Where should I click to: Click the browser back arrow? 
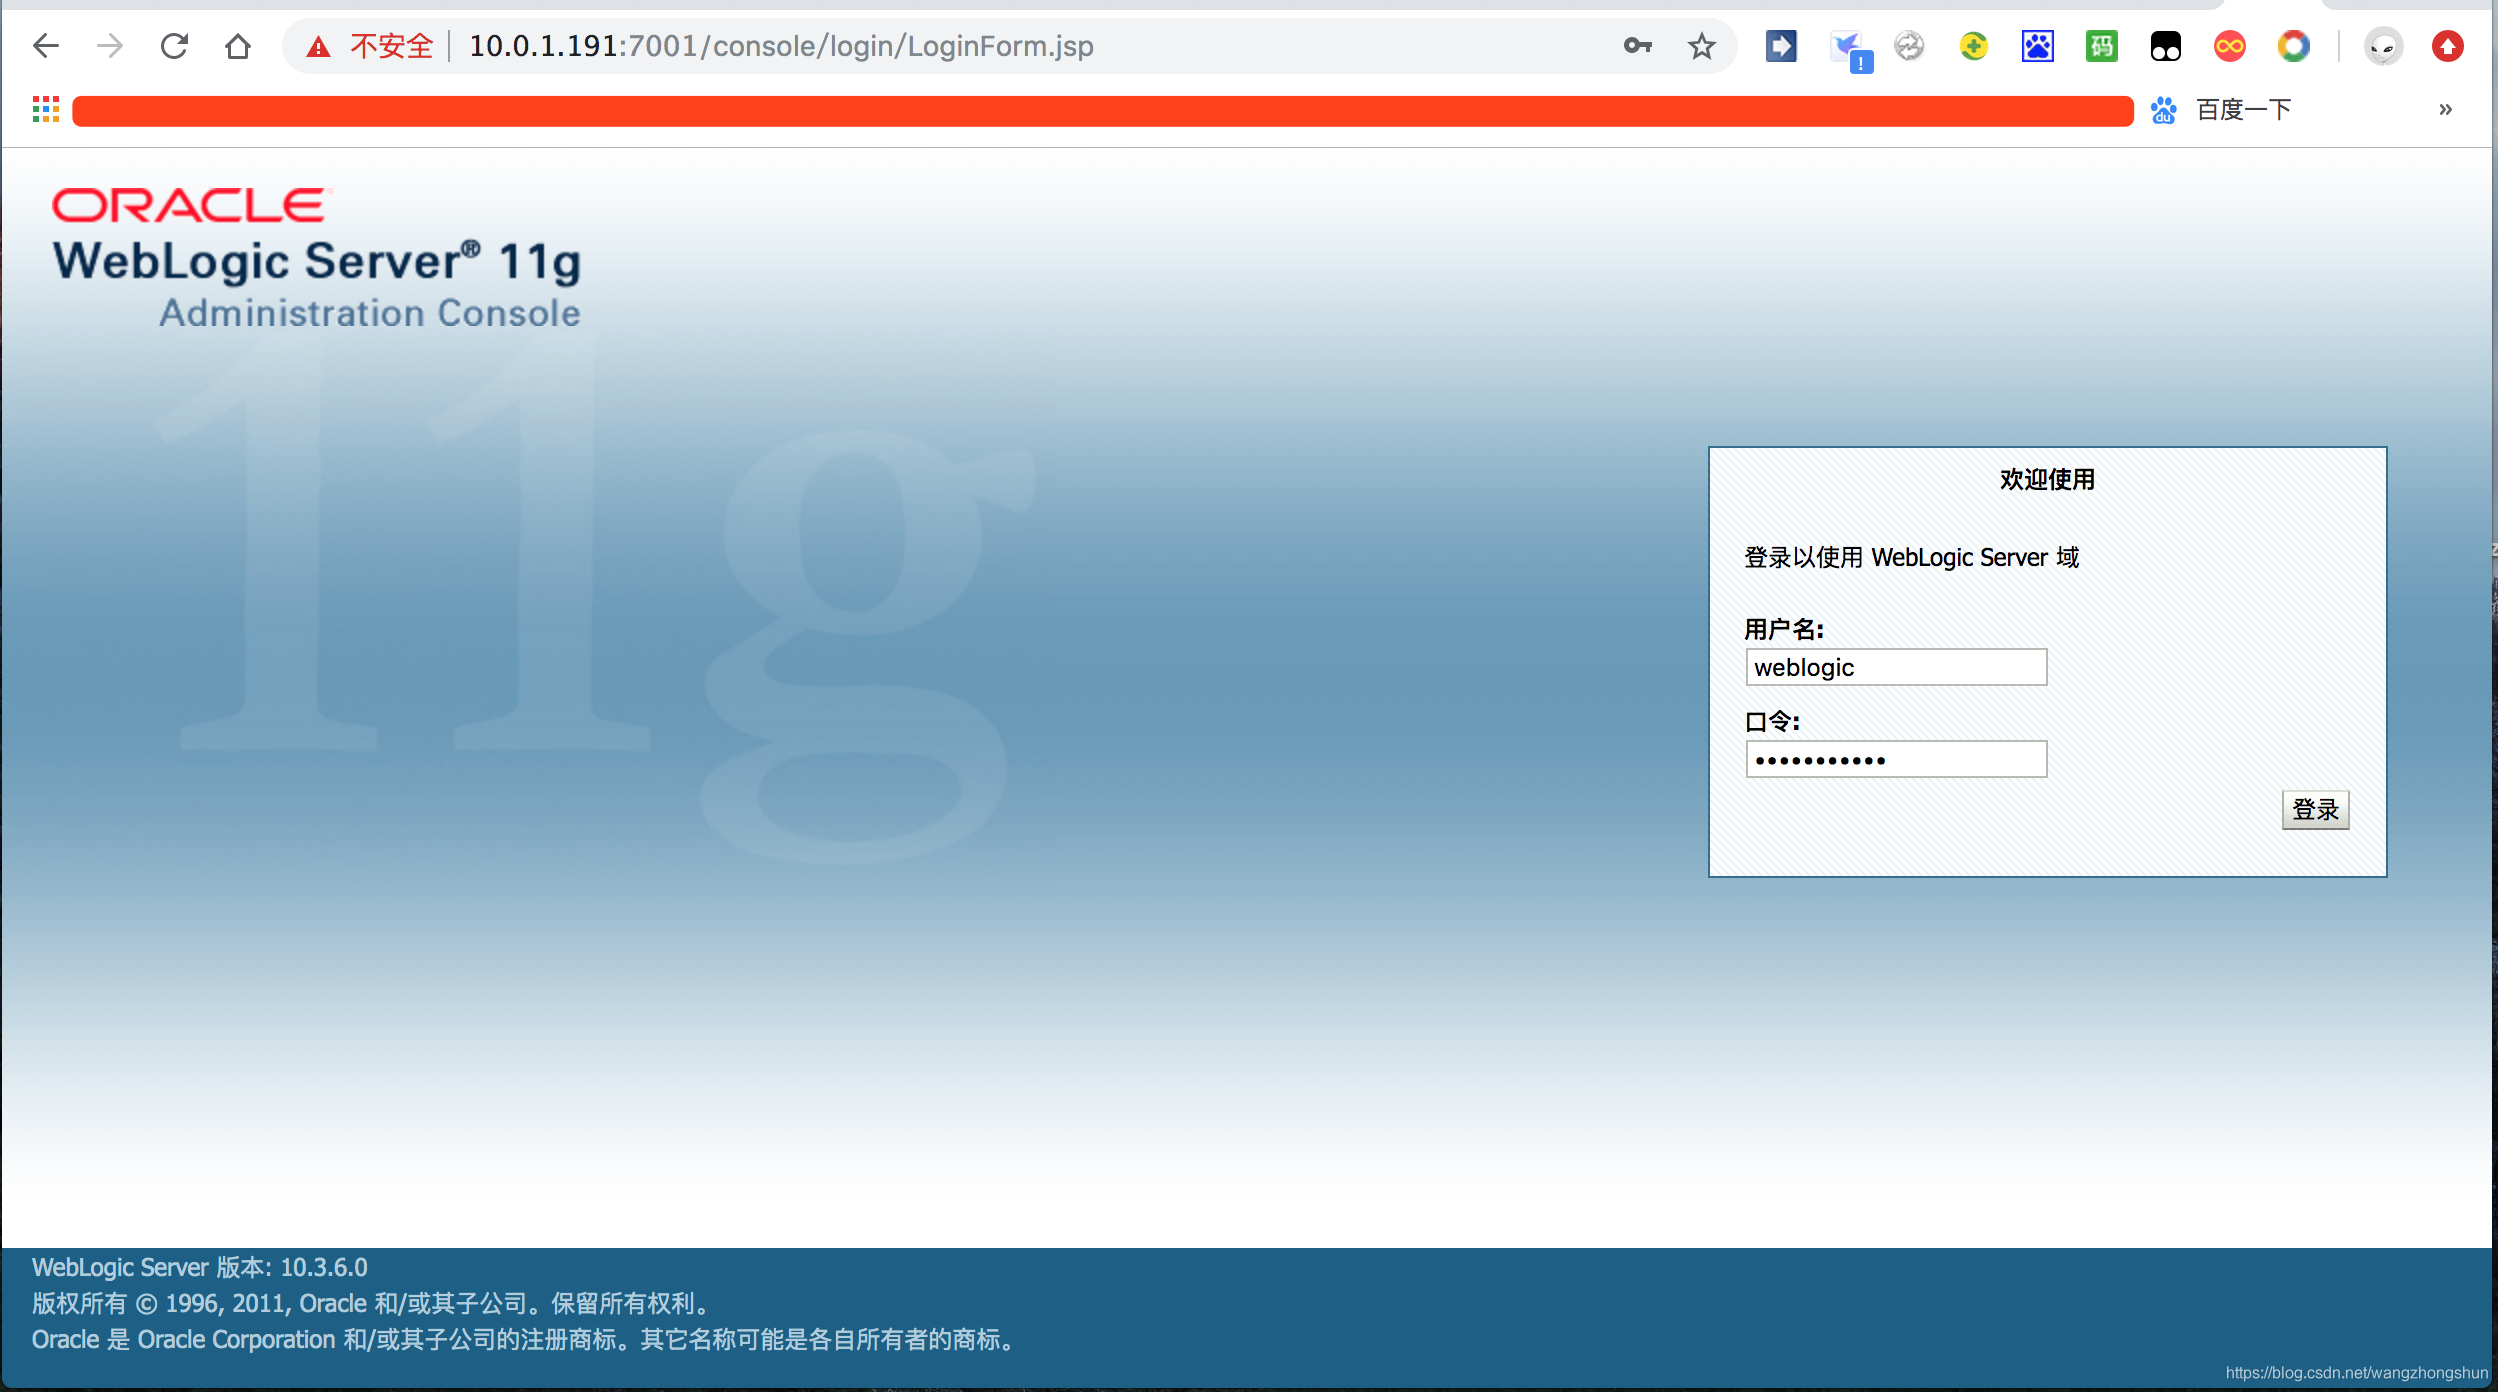tap(46, 46)
